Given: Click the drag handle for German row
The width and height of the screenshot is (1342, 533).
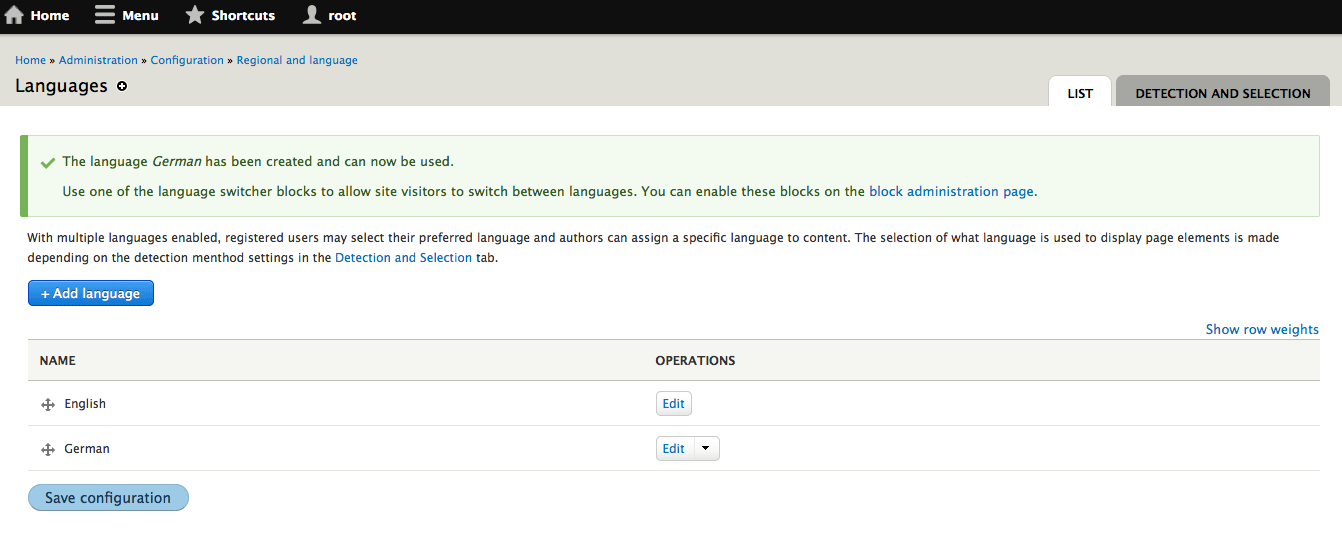Looking at the screenshot, I should [x=47, y=450].
